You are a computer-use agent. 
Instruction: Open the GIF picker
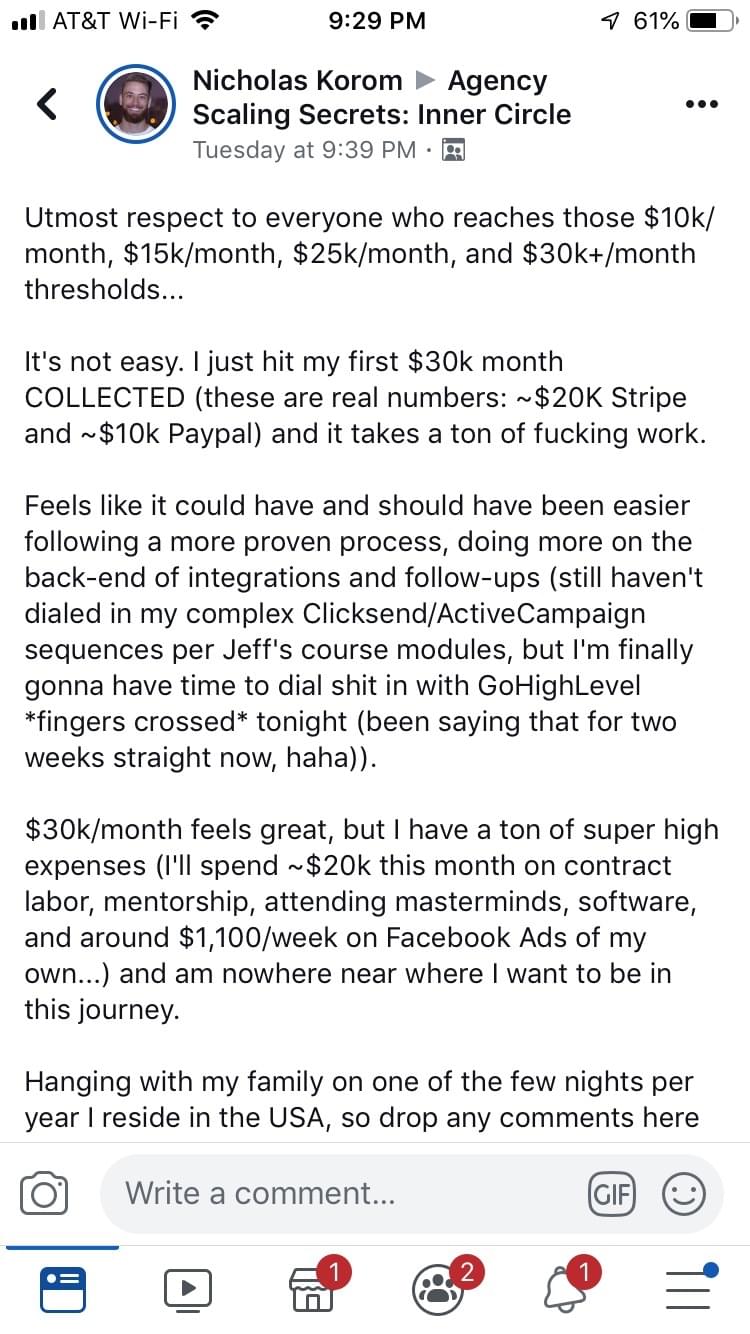pyautogui.click(x=611, y=1194)
